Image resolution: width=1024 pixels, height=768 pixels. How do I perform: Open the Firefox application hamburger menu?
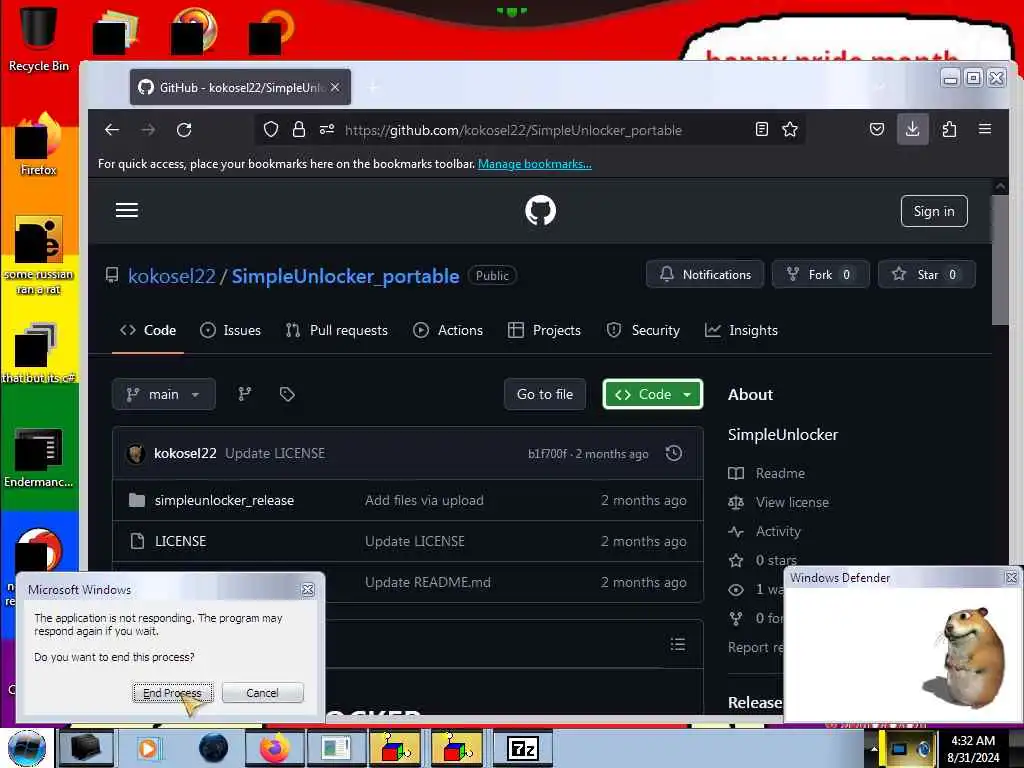click(x=985, y=129)
